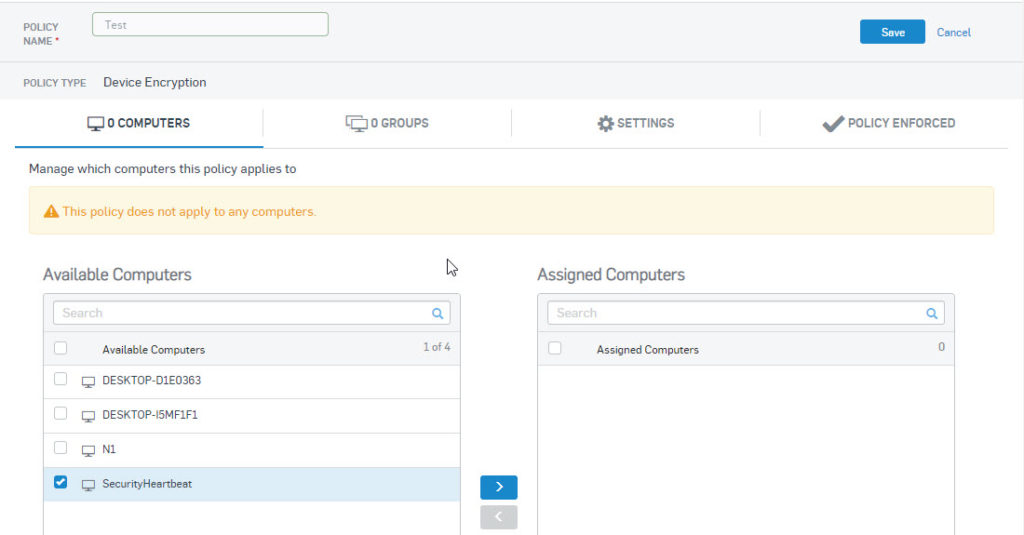The image size is (1024, 535).
Task: Click the monitor icon beside DESKTOP-D1E0363
Action: [88, 381]
